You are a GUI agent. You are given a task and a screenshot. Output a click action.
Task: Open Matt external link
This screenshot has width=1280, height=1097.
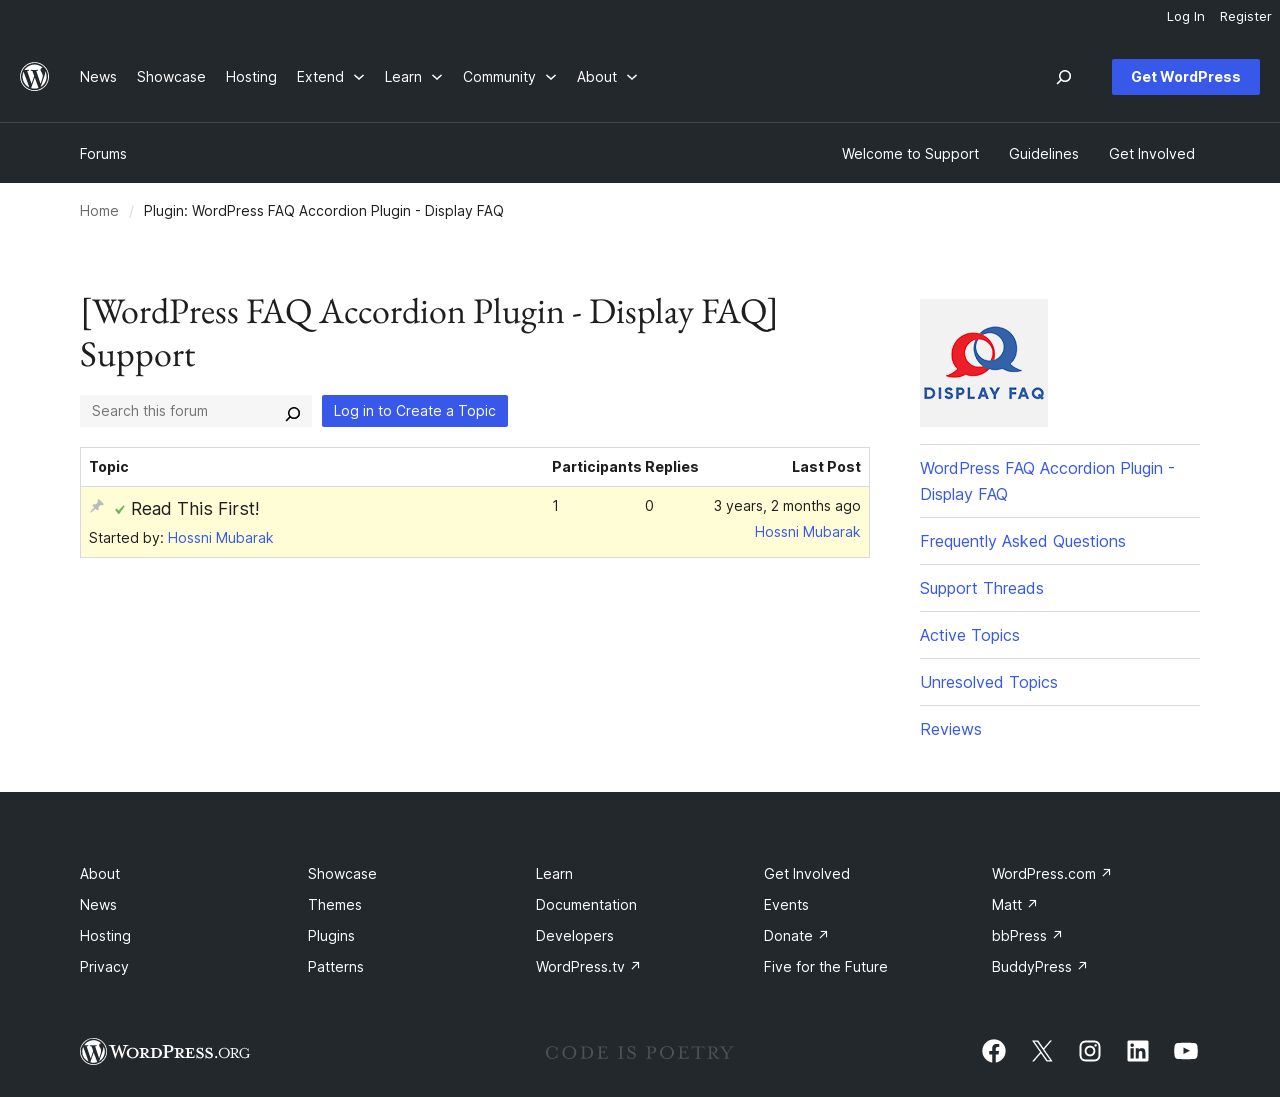1015,905
